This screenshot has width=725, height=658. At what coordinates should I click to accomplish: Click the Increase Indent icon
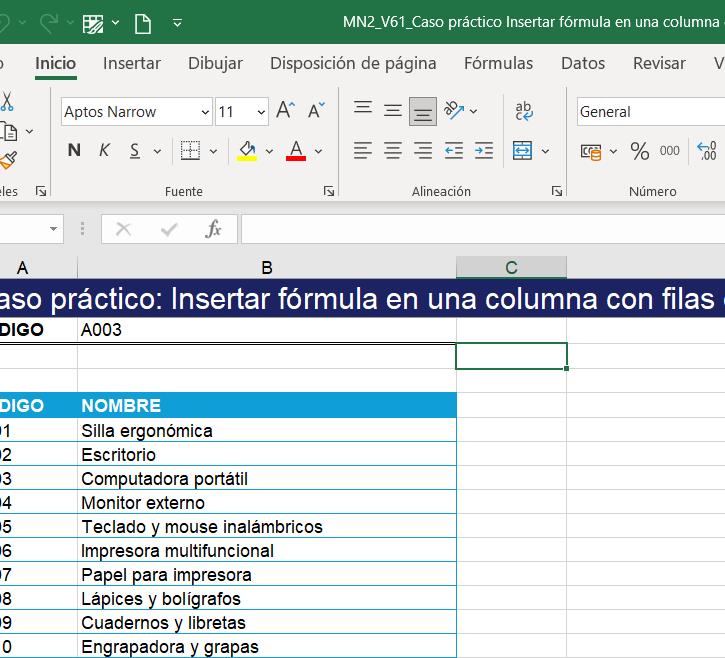pyautogui.click(x=484, y=151)
